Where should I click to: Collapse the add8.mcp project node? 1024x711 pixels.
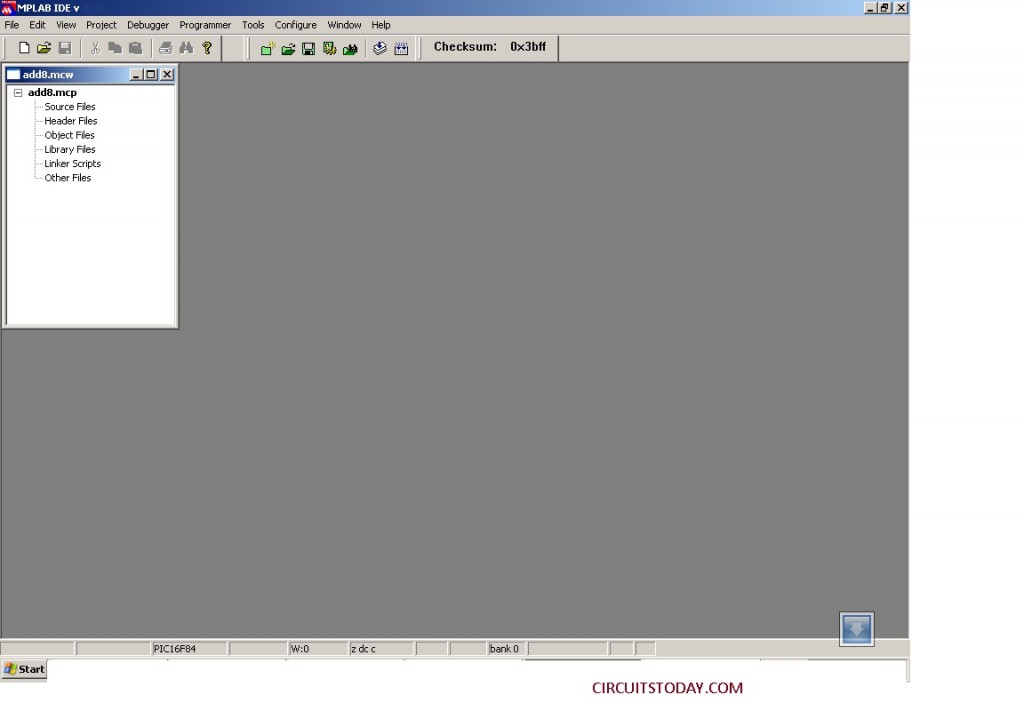(x=17, y=92)
